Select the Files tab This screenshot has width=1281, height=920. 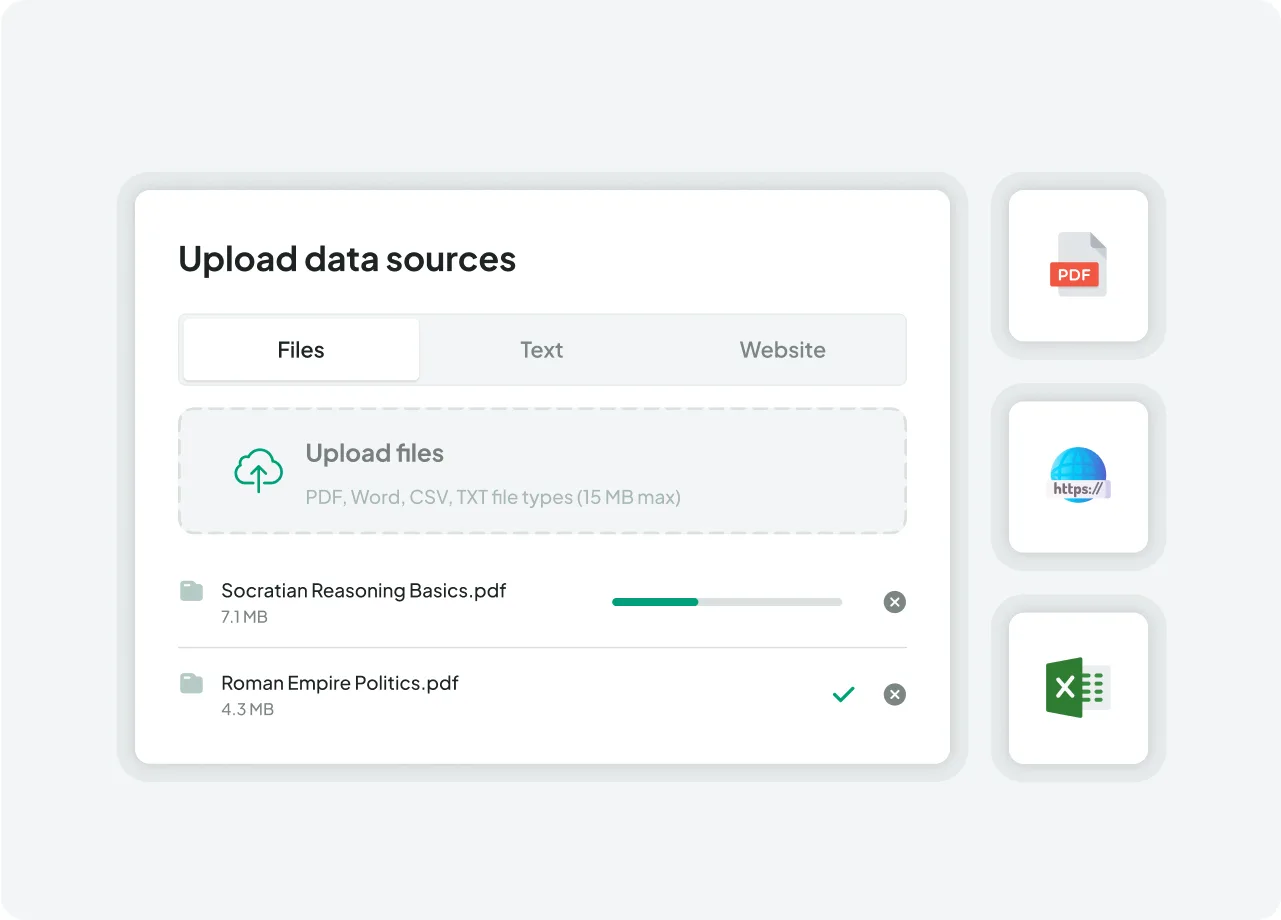tap(301, 350)
